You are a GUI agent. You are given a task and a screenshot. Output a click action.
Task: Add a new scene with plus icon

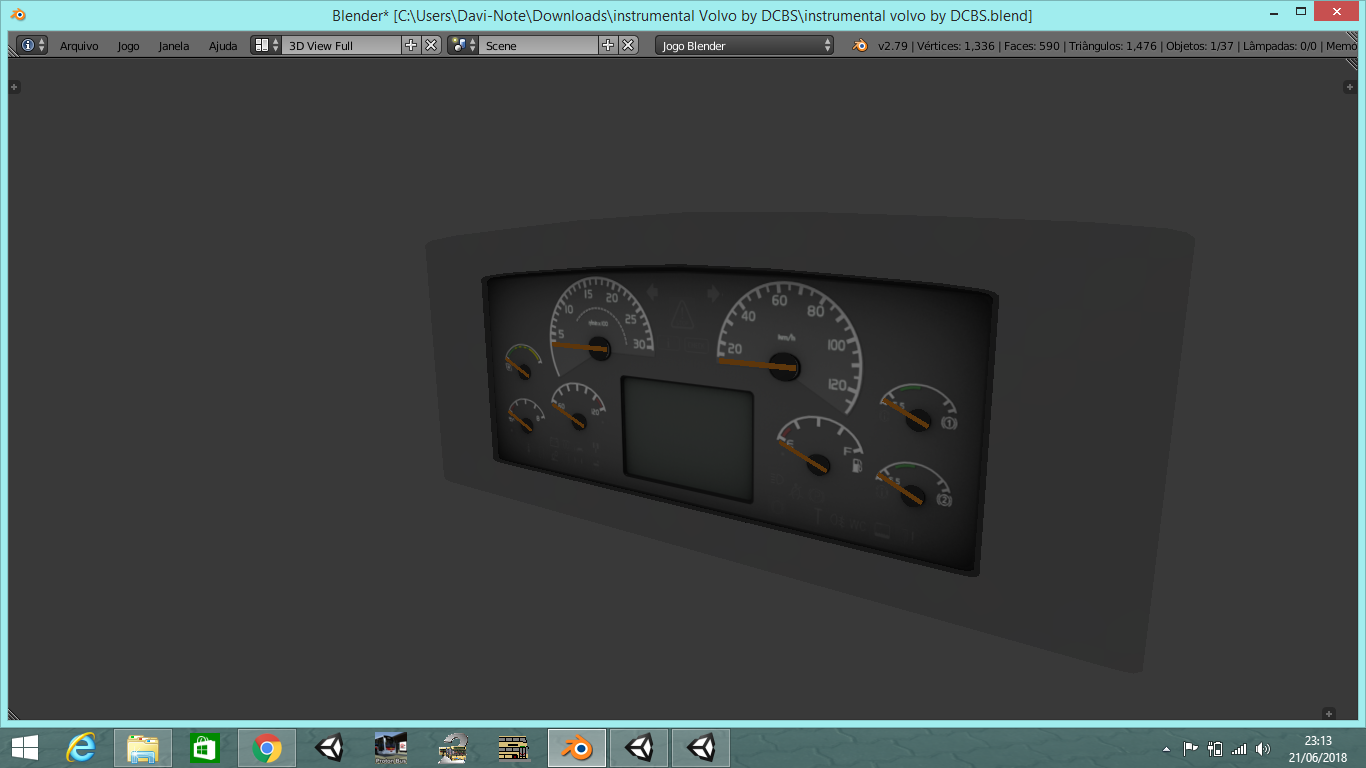point(608,45)
